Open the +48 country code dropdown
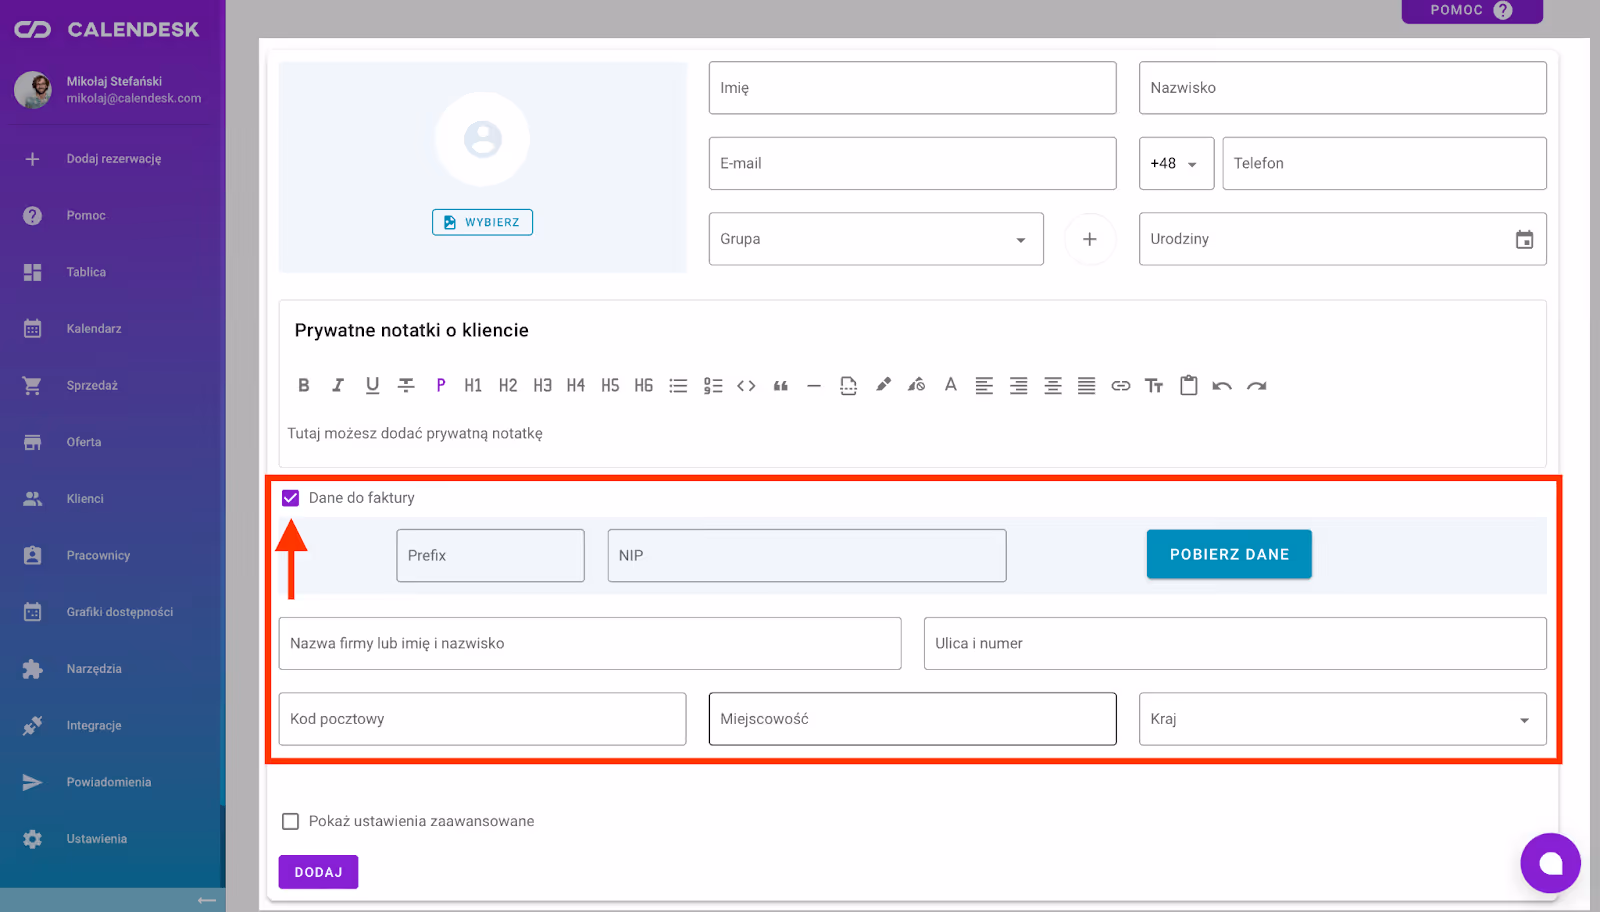 pyautogui.click(x=1176, y=164)
